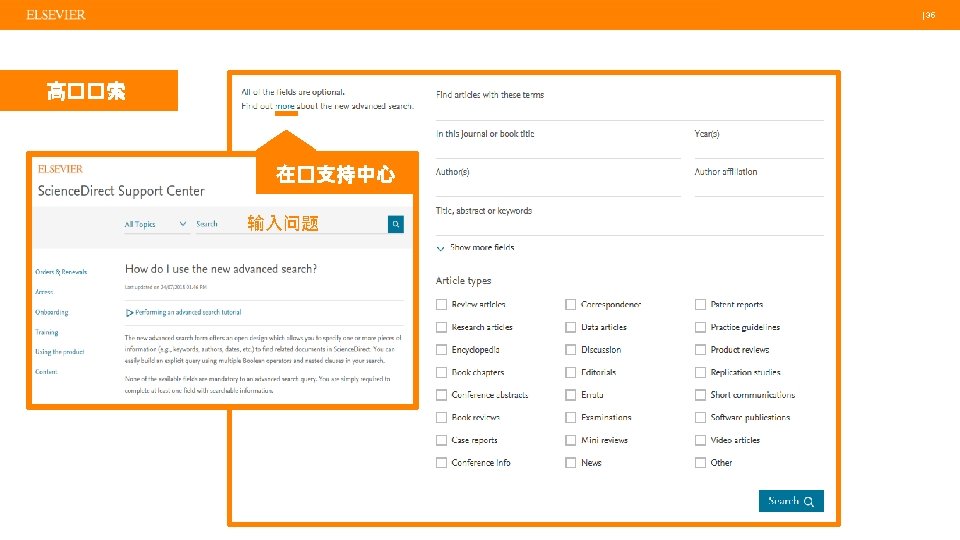Click the Elsevier logo in the orange header
This screenshot has width=960, height=540.
point(56,15)
